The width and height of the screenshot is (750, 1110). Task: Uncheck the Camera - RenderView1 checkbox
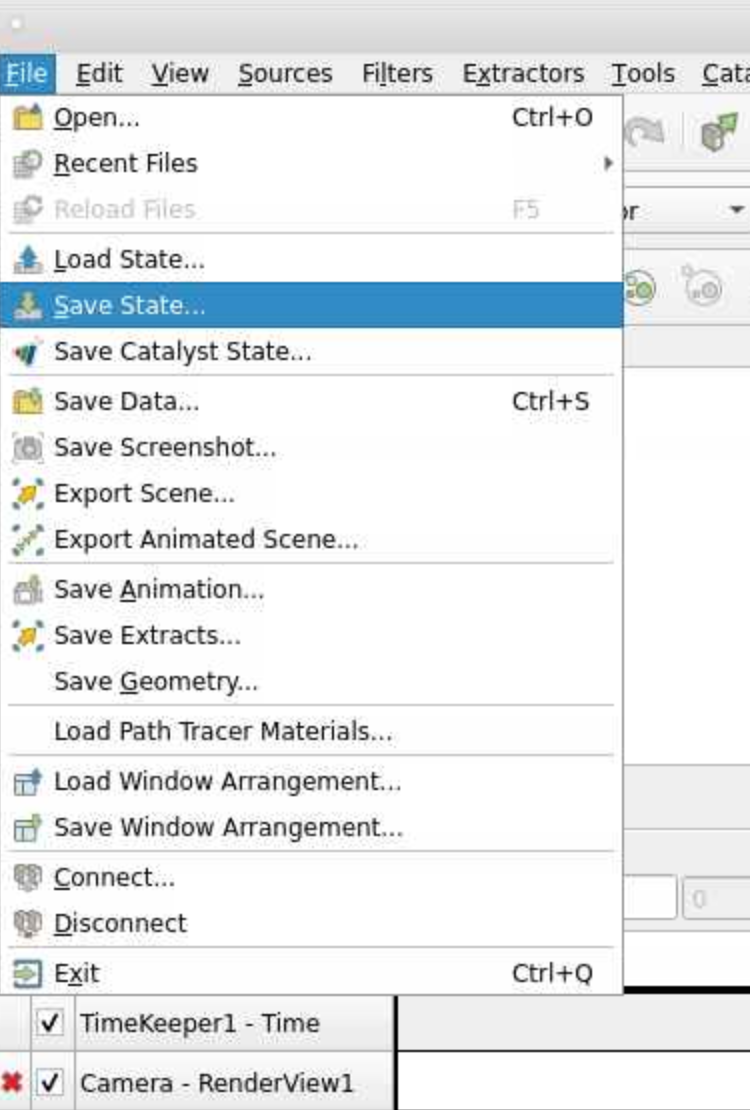[50, 1082]
